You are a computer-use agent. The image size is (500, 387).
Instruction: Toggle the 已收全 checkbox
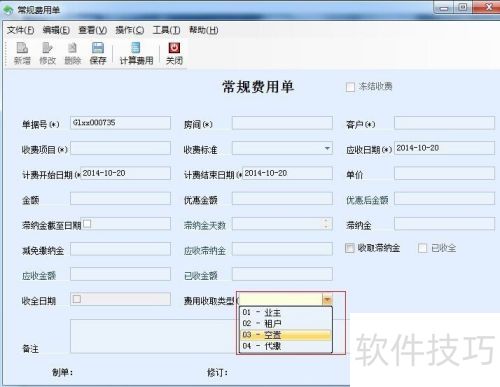422,248
